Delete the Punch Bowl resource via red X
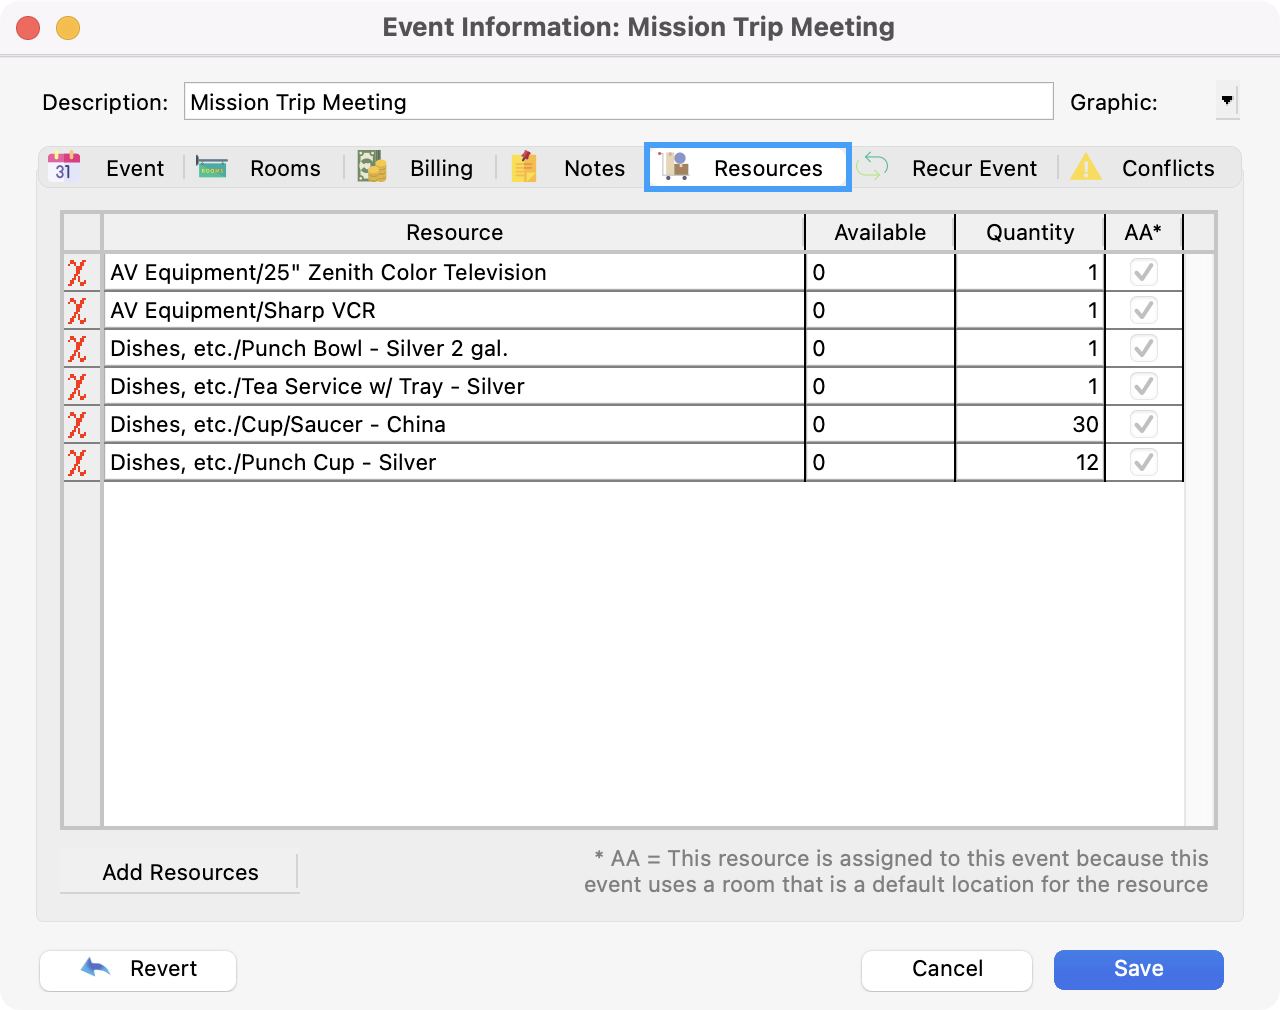This screenshot has width=1280, height=1010. (x=77, y=349)
